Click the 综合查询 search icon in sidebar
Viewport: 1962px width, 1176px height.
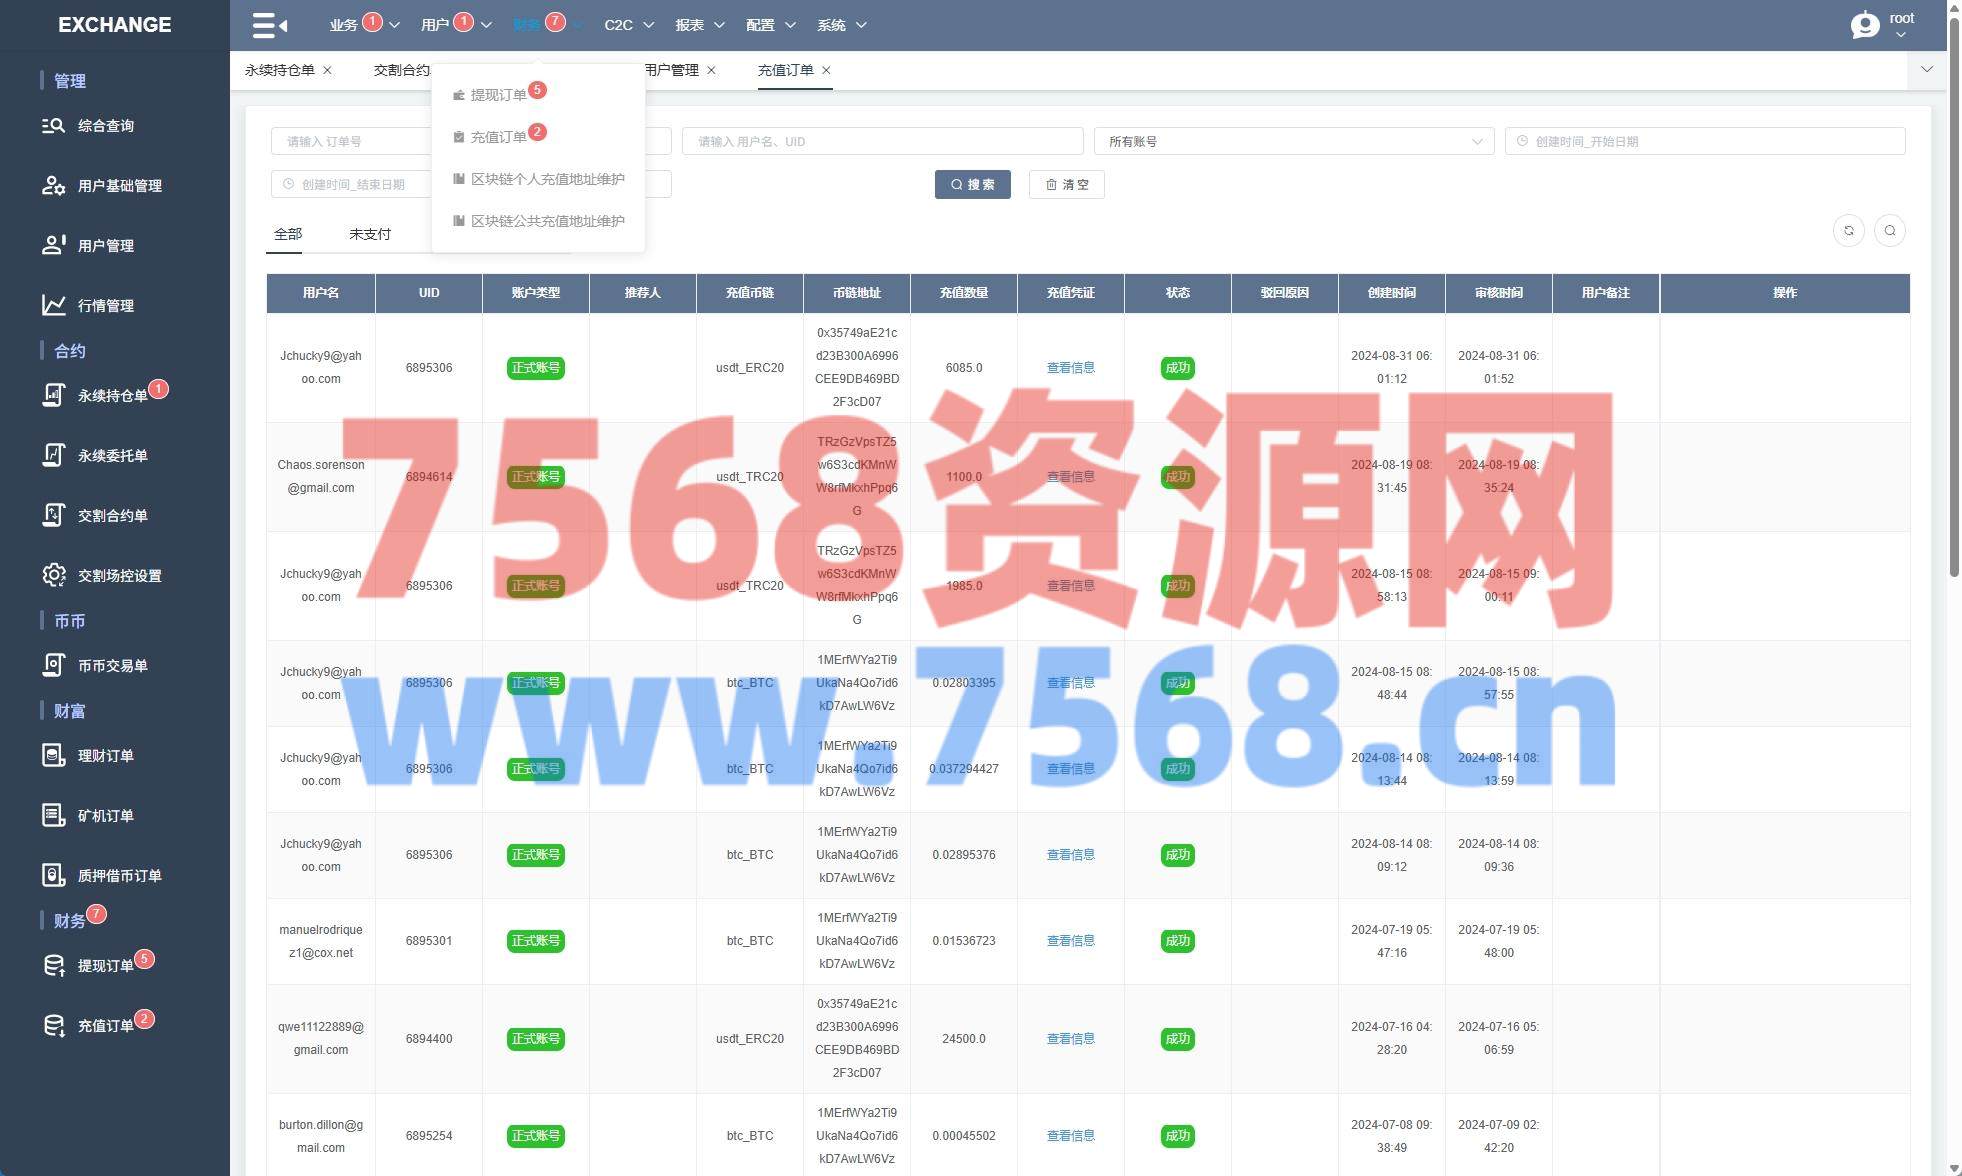pos(53,126)
